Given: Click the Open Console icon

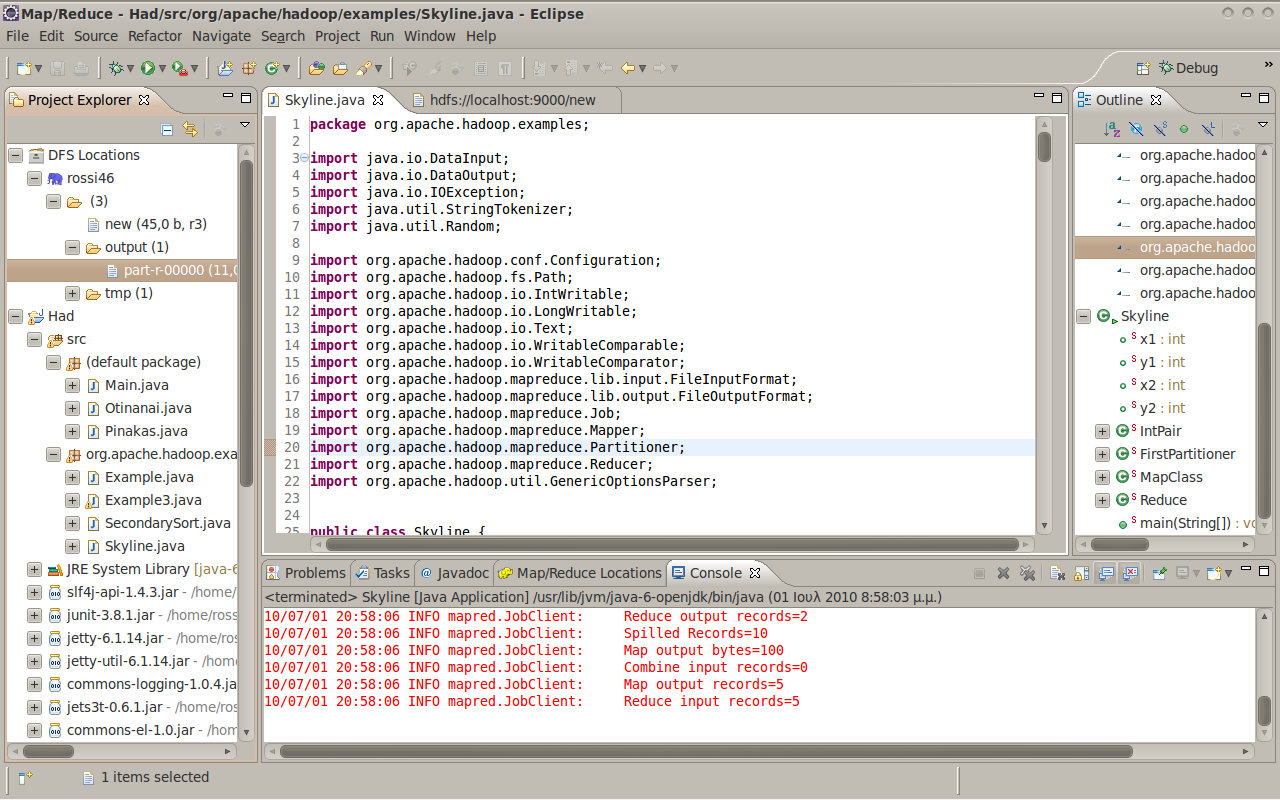Looking at the screenshot, I should 1214,573.
